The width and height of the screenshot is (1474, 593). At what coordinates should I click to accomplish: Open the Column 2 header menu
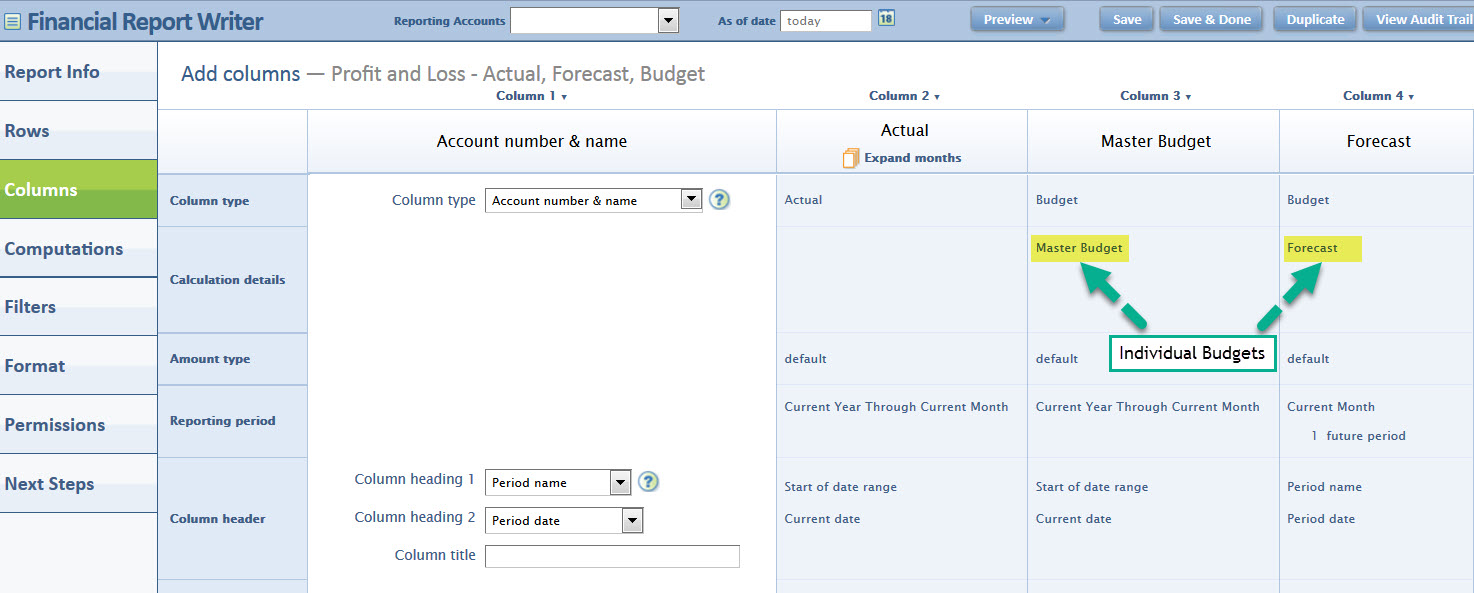pos(904,96)
